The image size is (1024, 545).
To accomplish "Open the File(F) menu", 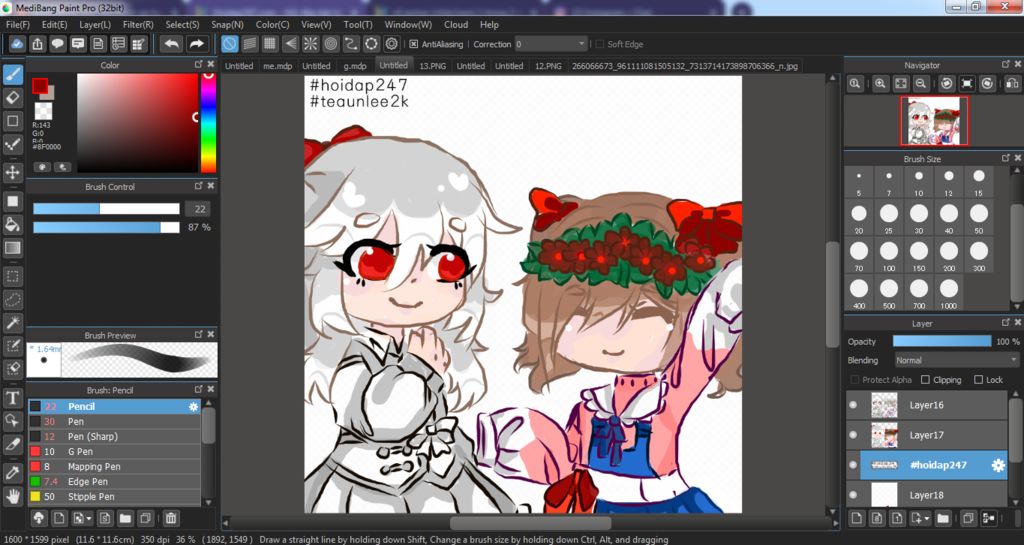I will (18, 25).
